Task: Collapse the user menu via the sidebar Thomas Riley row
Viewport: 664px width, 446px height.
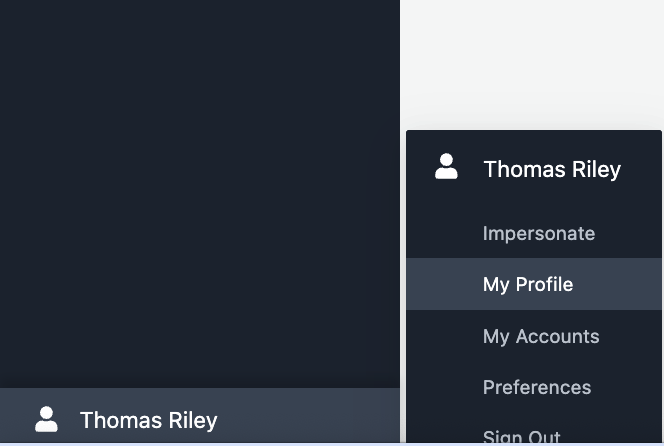Action: (x=200, y=419)
